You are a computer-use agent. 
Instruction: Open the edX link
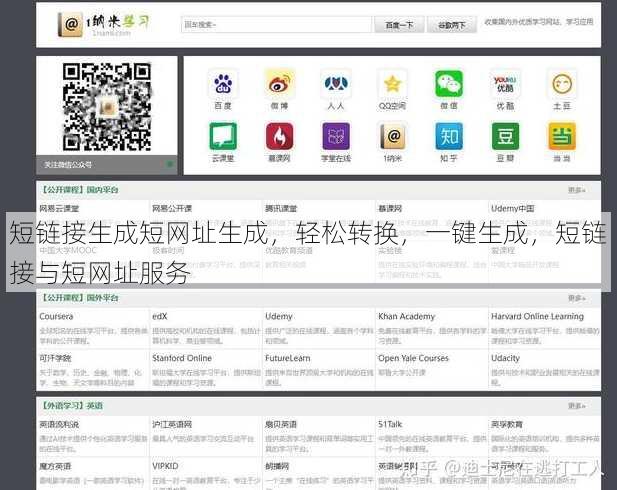(160, 316)
